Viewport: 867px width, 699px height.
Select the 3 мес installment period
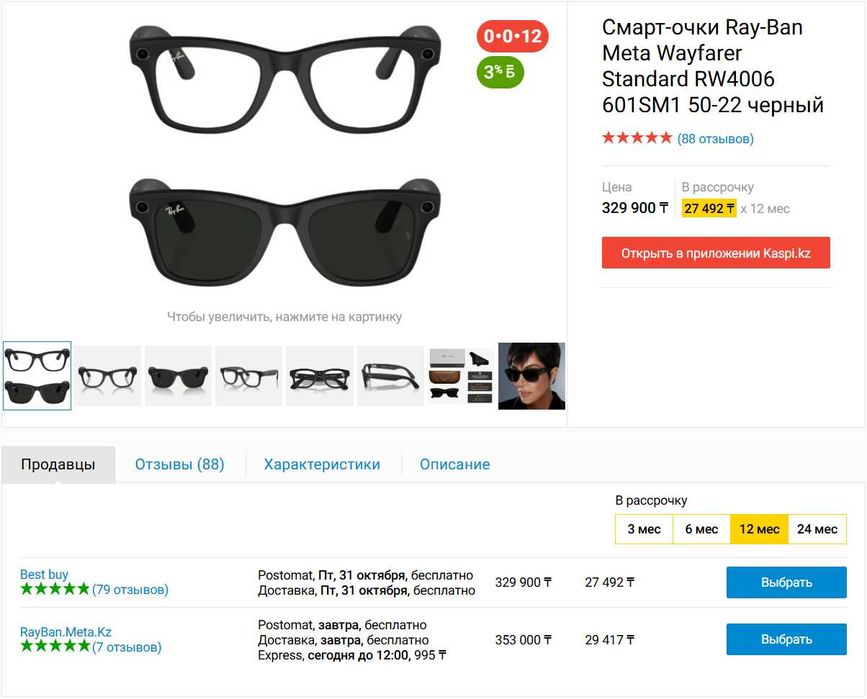[644, 529]
